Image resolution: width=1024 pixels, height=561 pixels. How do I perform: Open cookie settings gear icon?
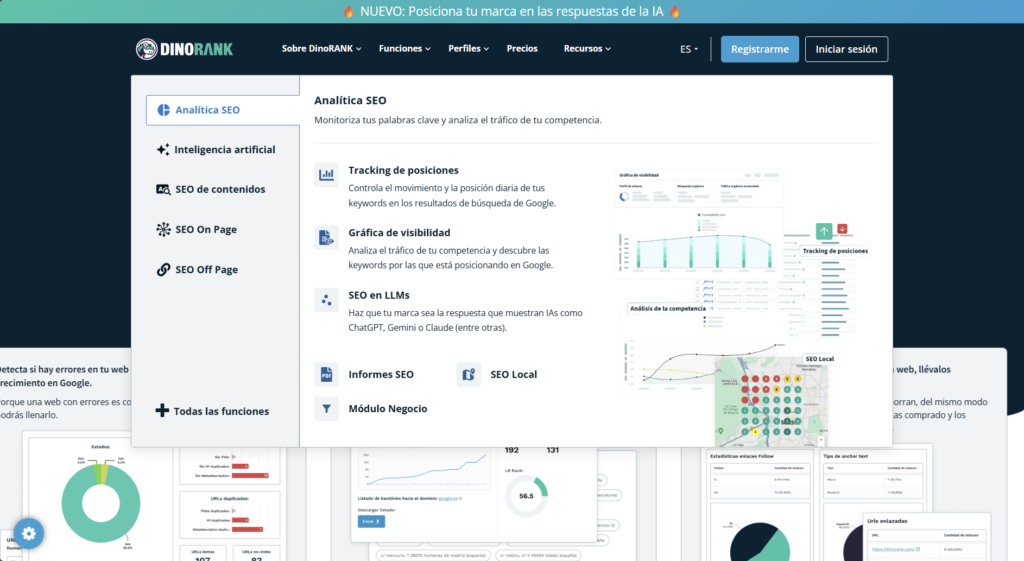pos(28,534)
